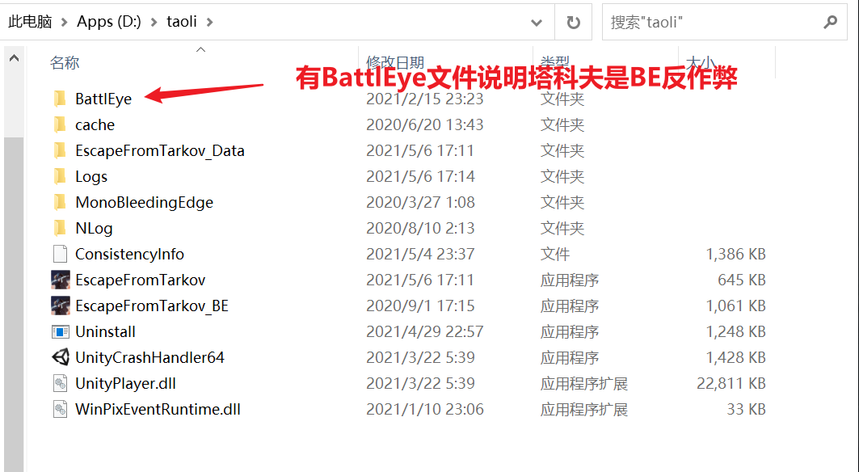Click the EscapeFromTarkov_Data folder icon
The height and width of the screenshot is (472, 859).
(60, 150)
